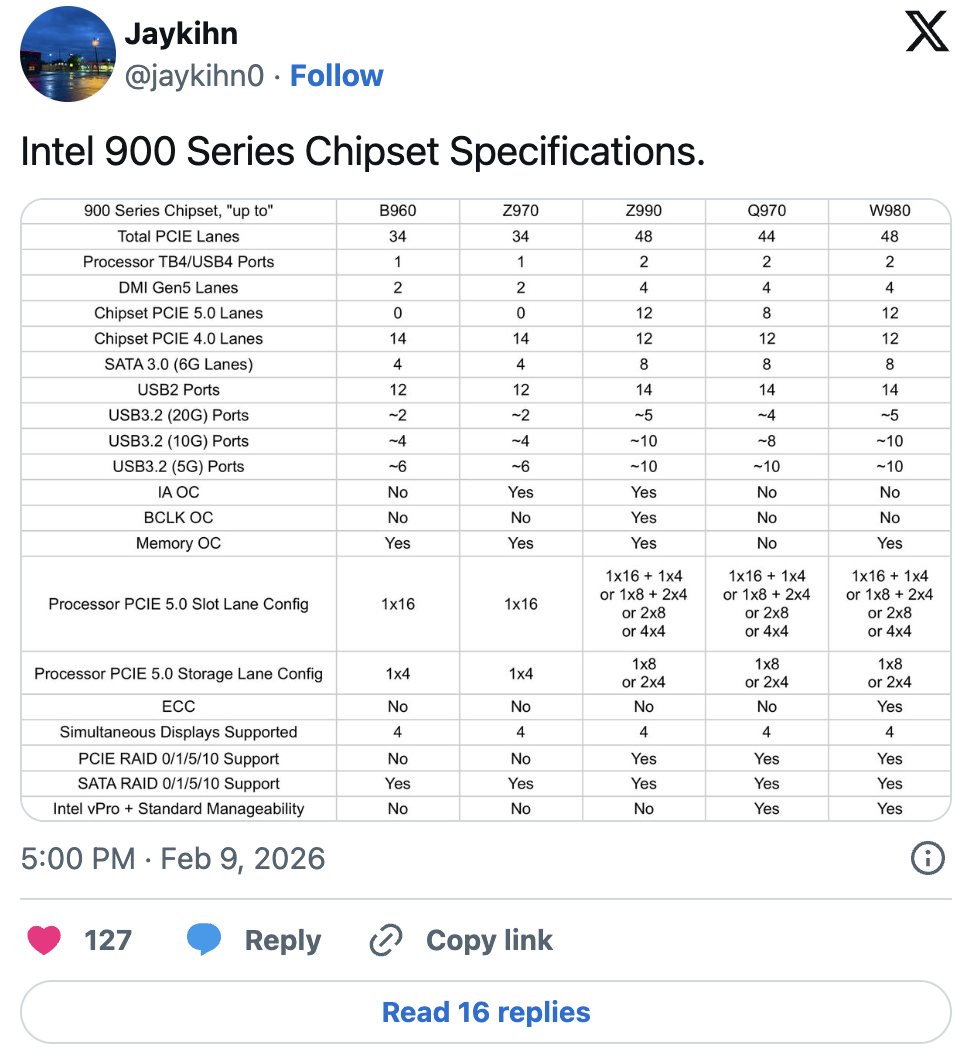Viewport: 976px width, 1060px height.
Task: Click the 127 likes count
Action: click(x=108, y=940)
